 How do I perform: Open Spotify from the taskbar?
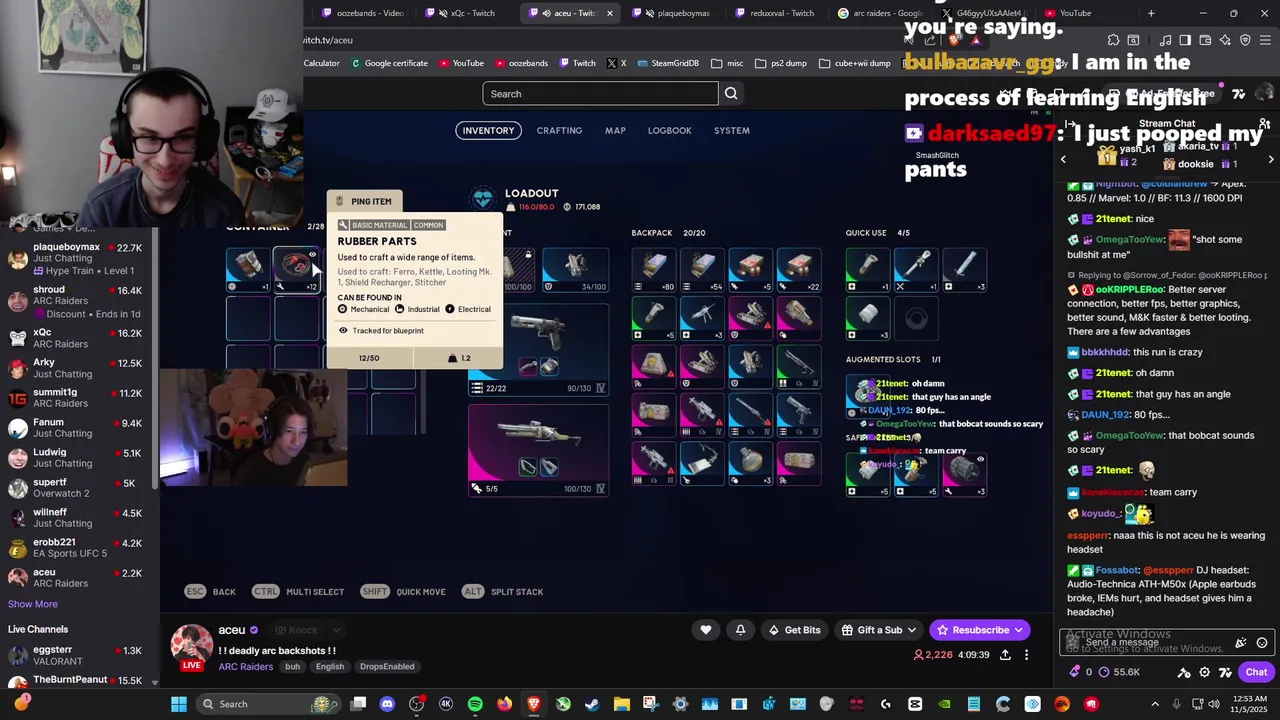point(475,704)
